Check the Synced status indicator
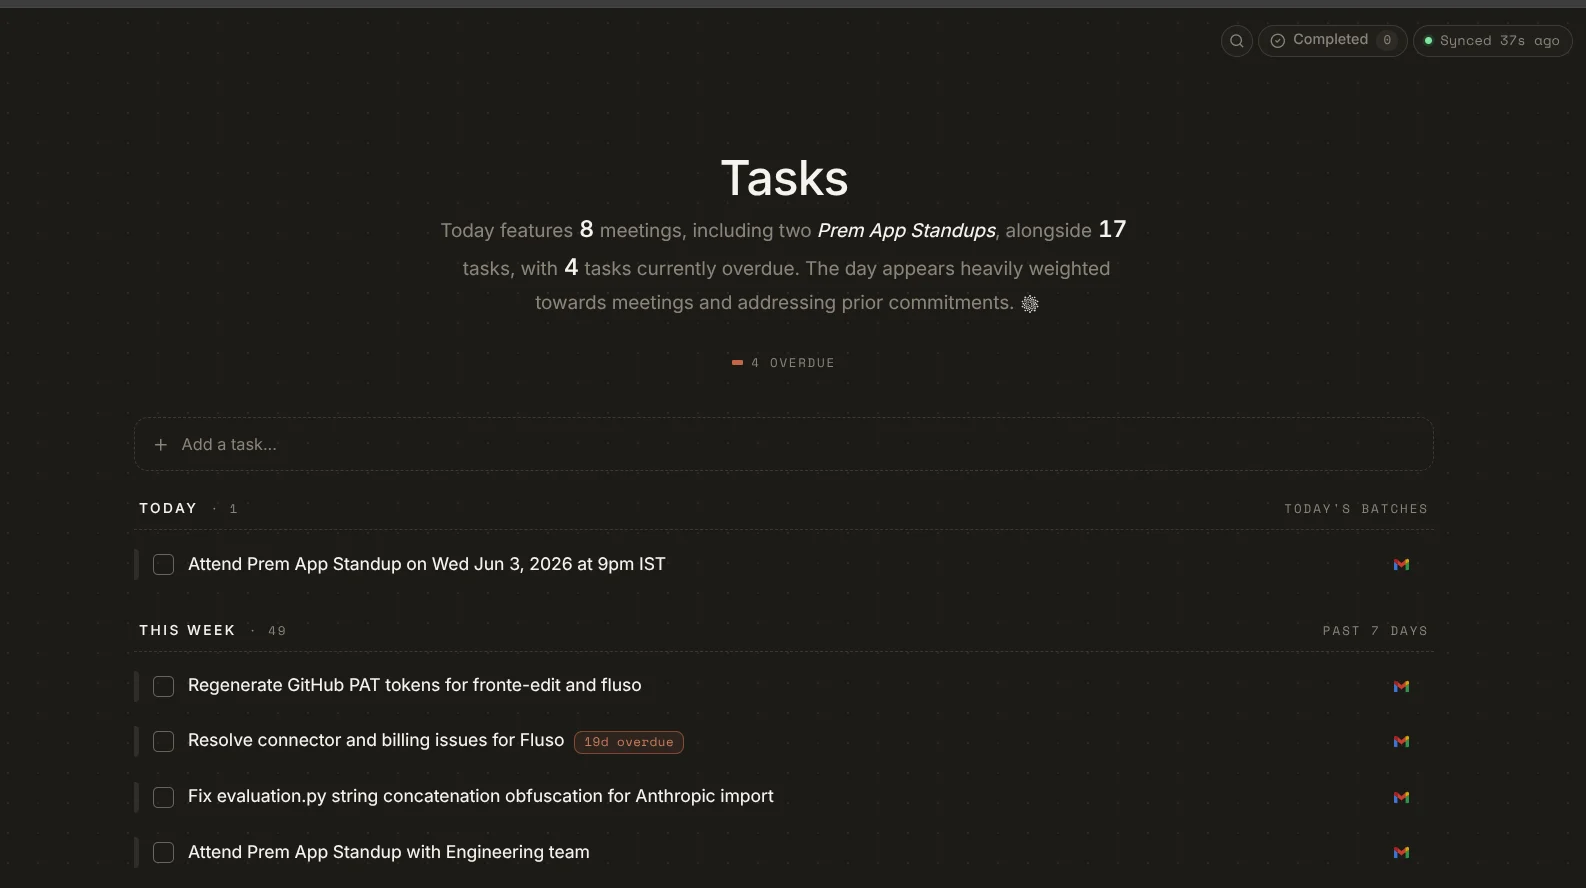Viewport: 1586px width, 888px height. (1492, 41)
